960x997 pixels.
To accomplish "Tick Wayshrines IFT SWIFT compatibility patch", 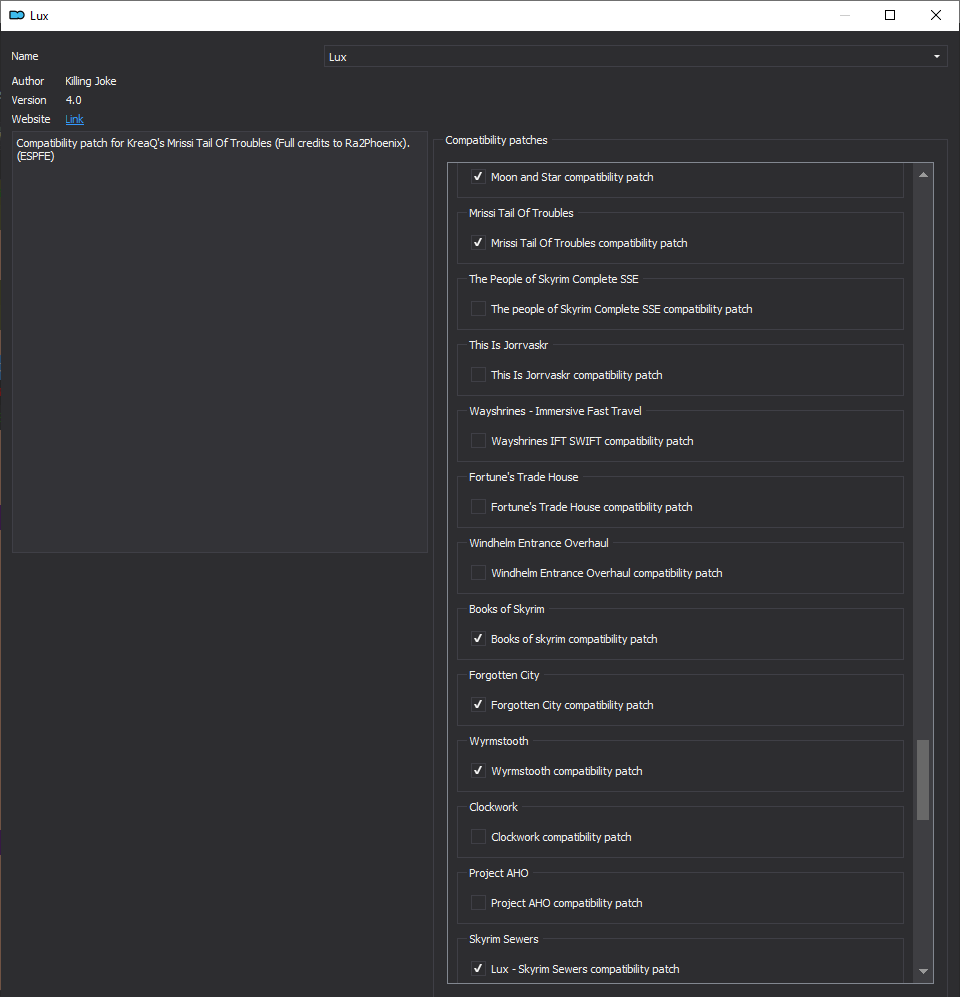I will (x=479, y=441).
